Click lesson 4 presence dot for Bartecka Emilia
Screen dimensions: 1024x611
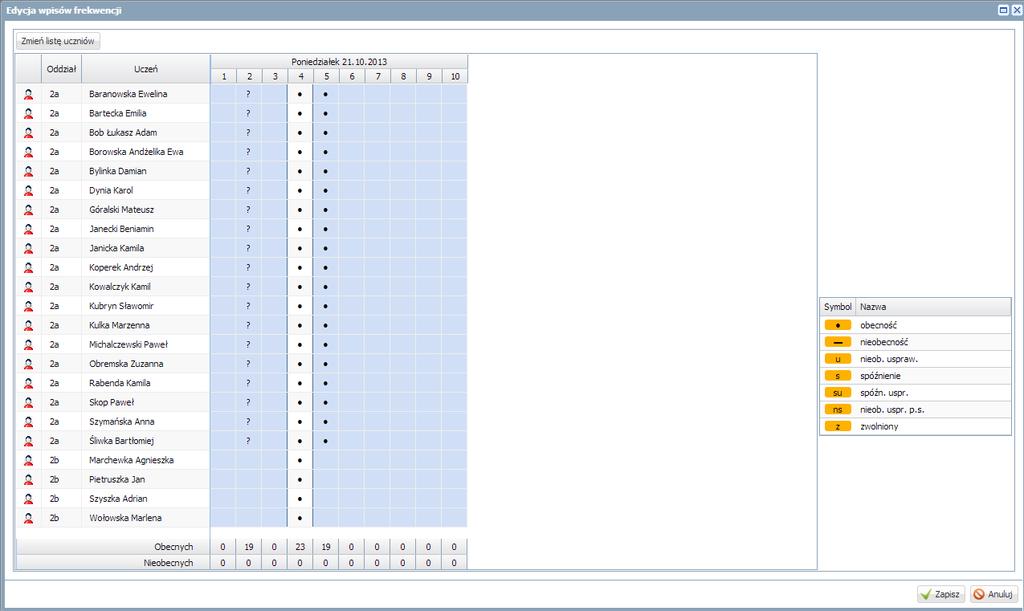(x=300, y=114)
